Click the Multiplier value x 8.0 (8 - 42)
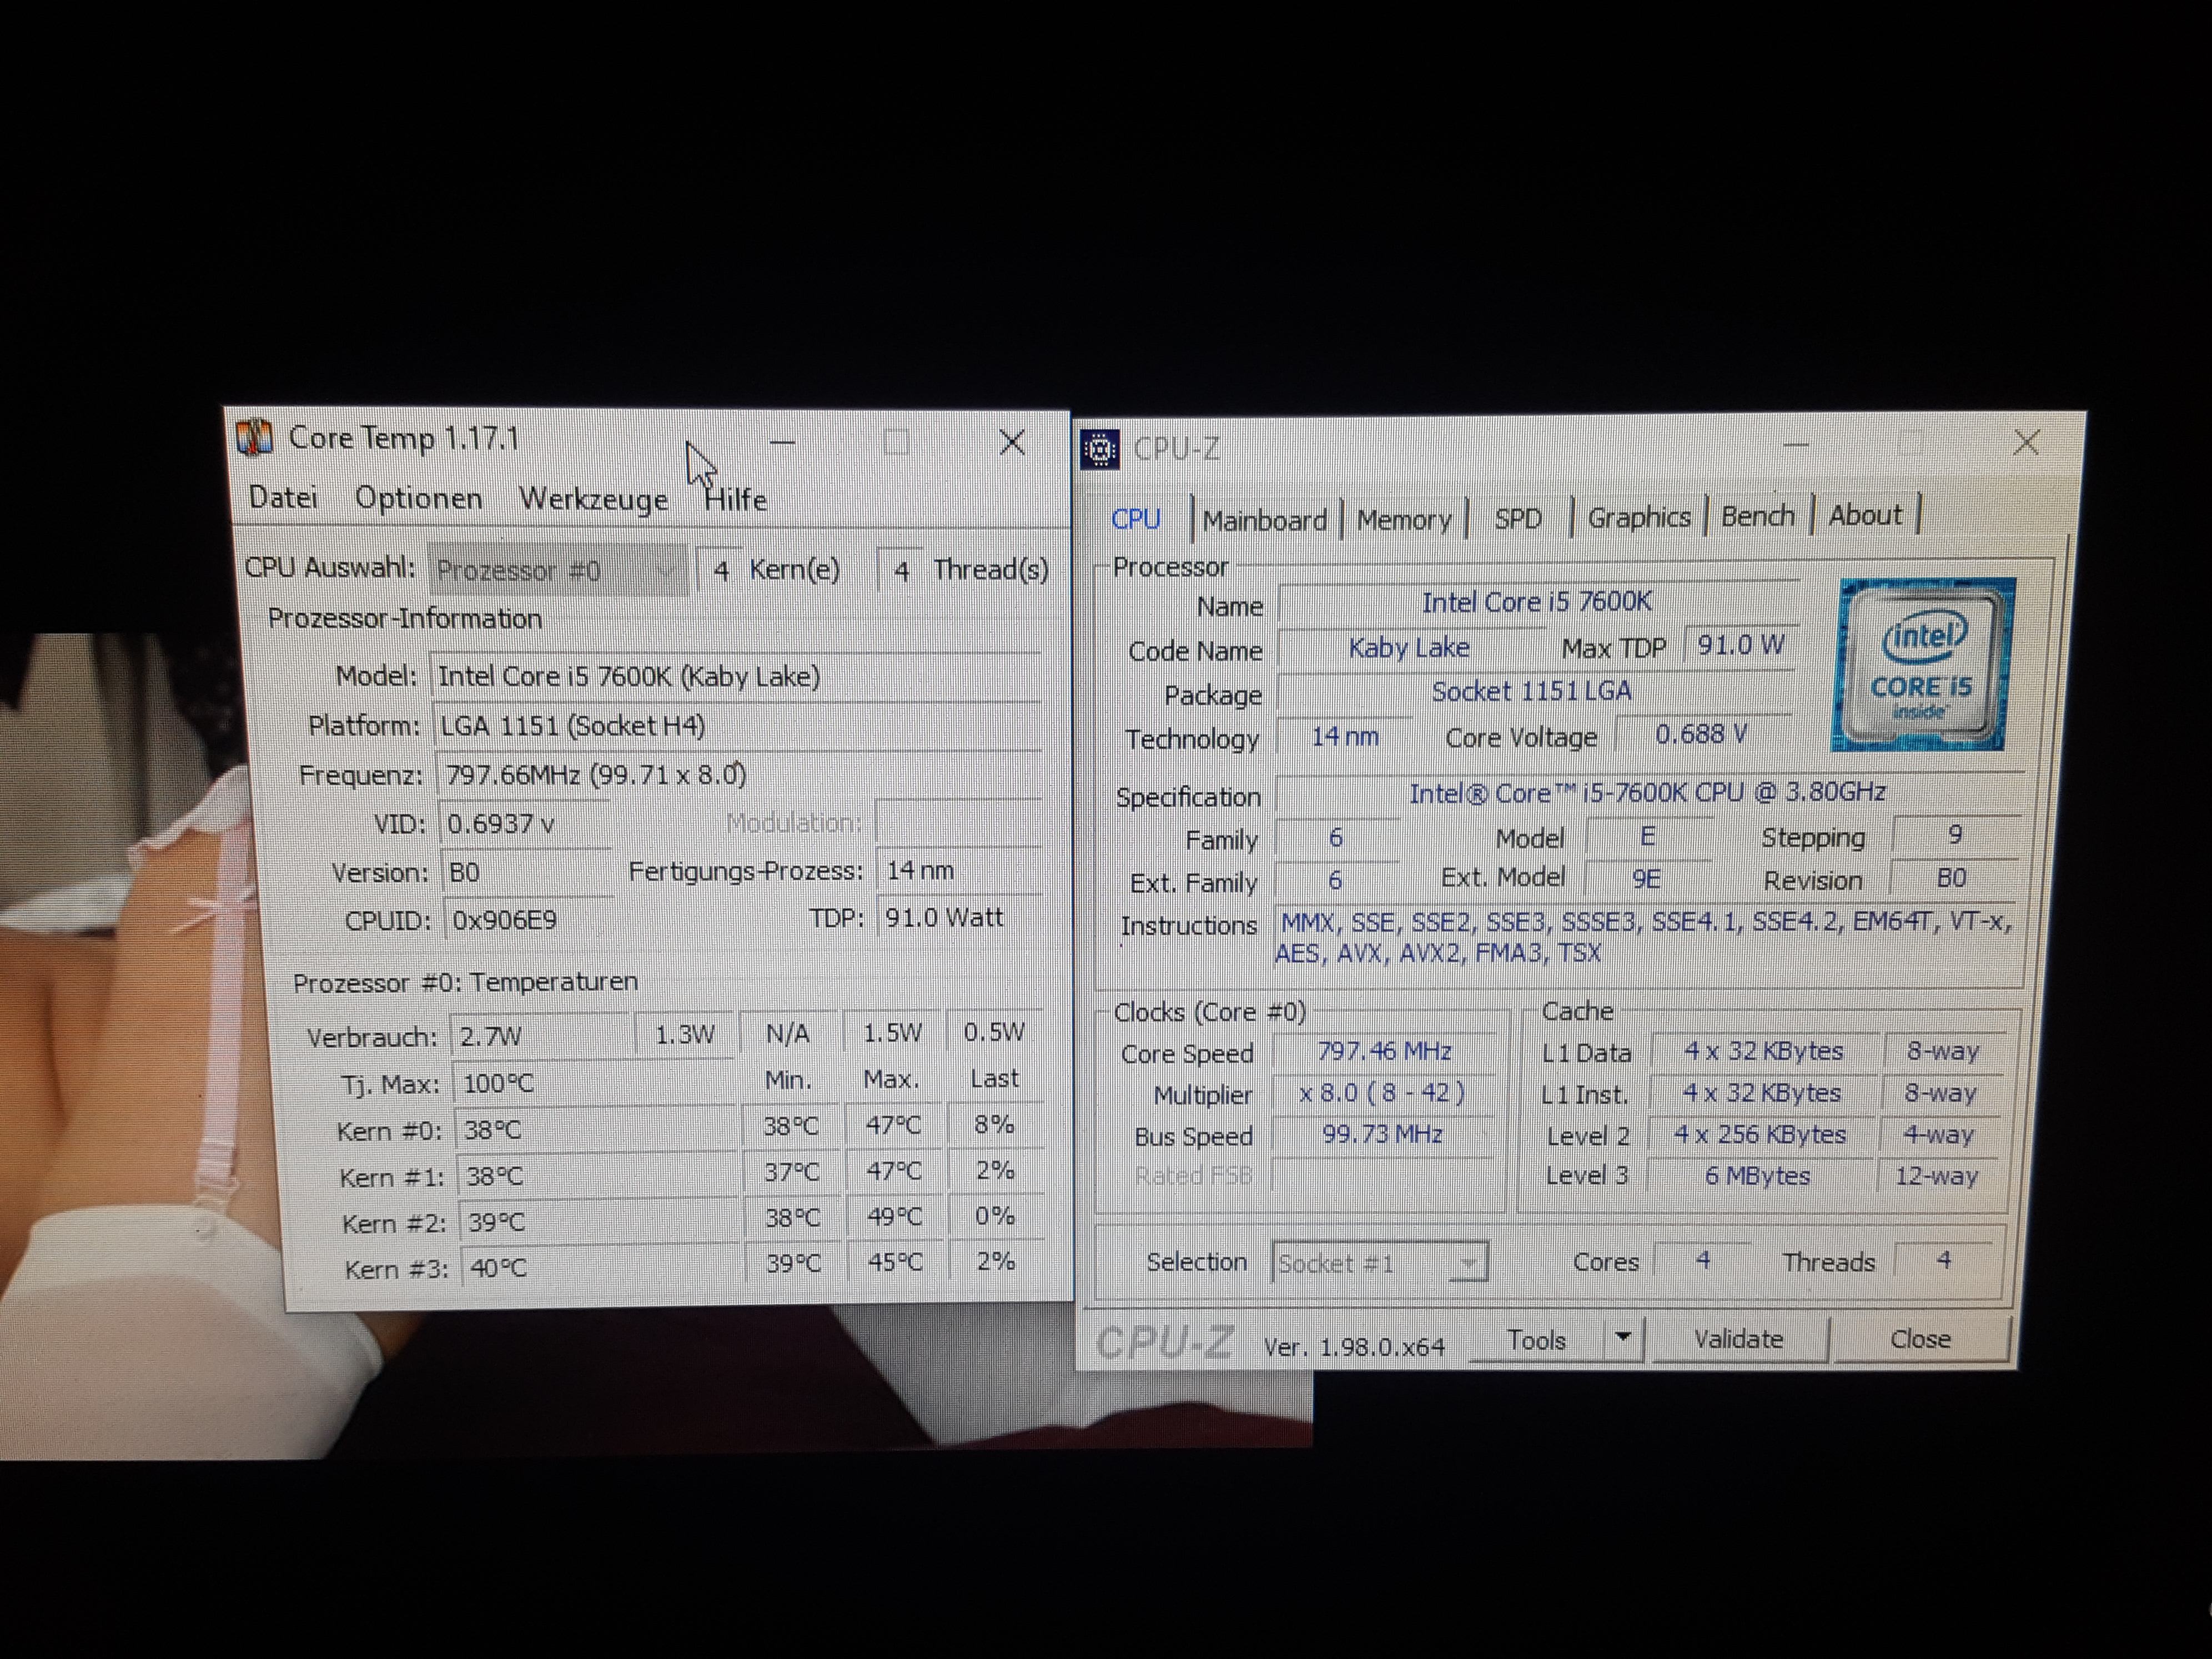2212x1659 pixels. click(1382, 1093)
